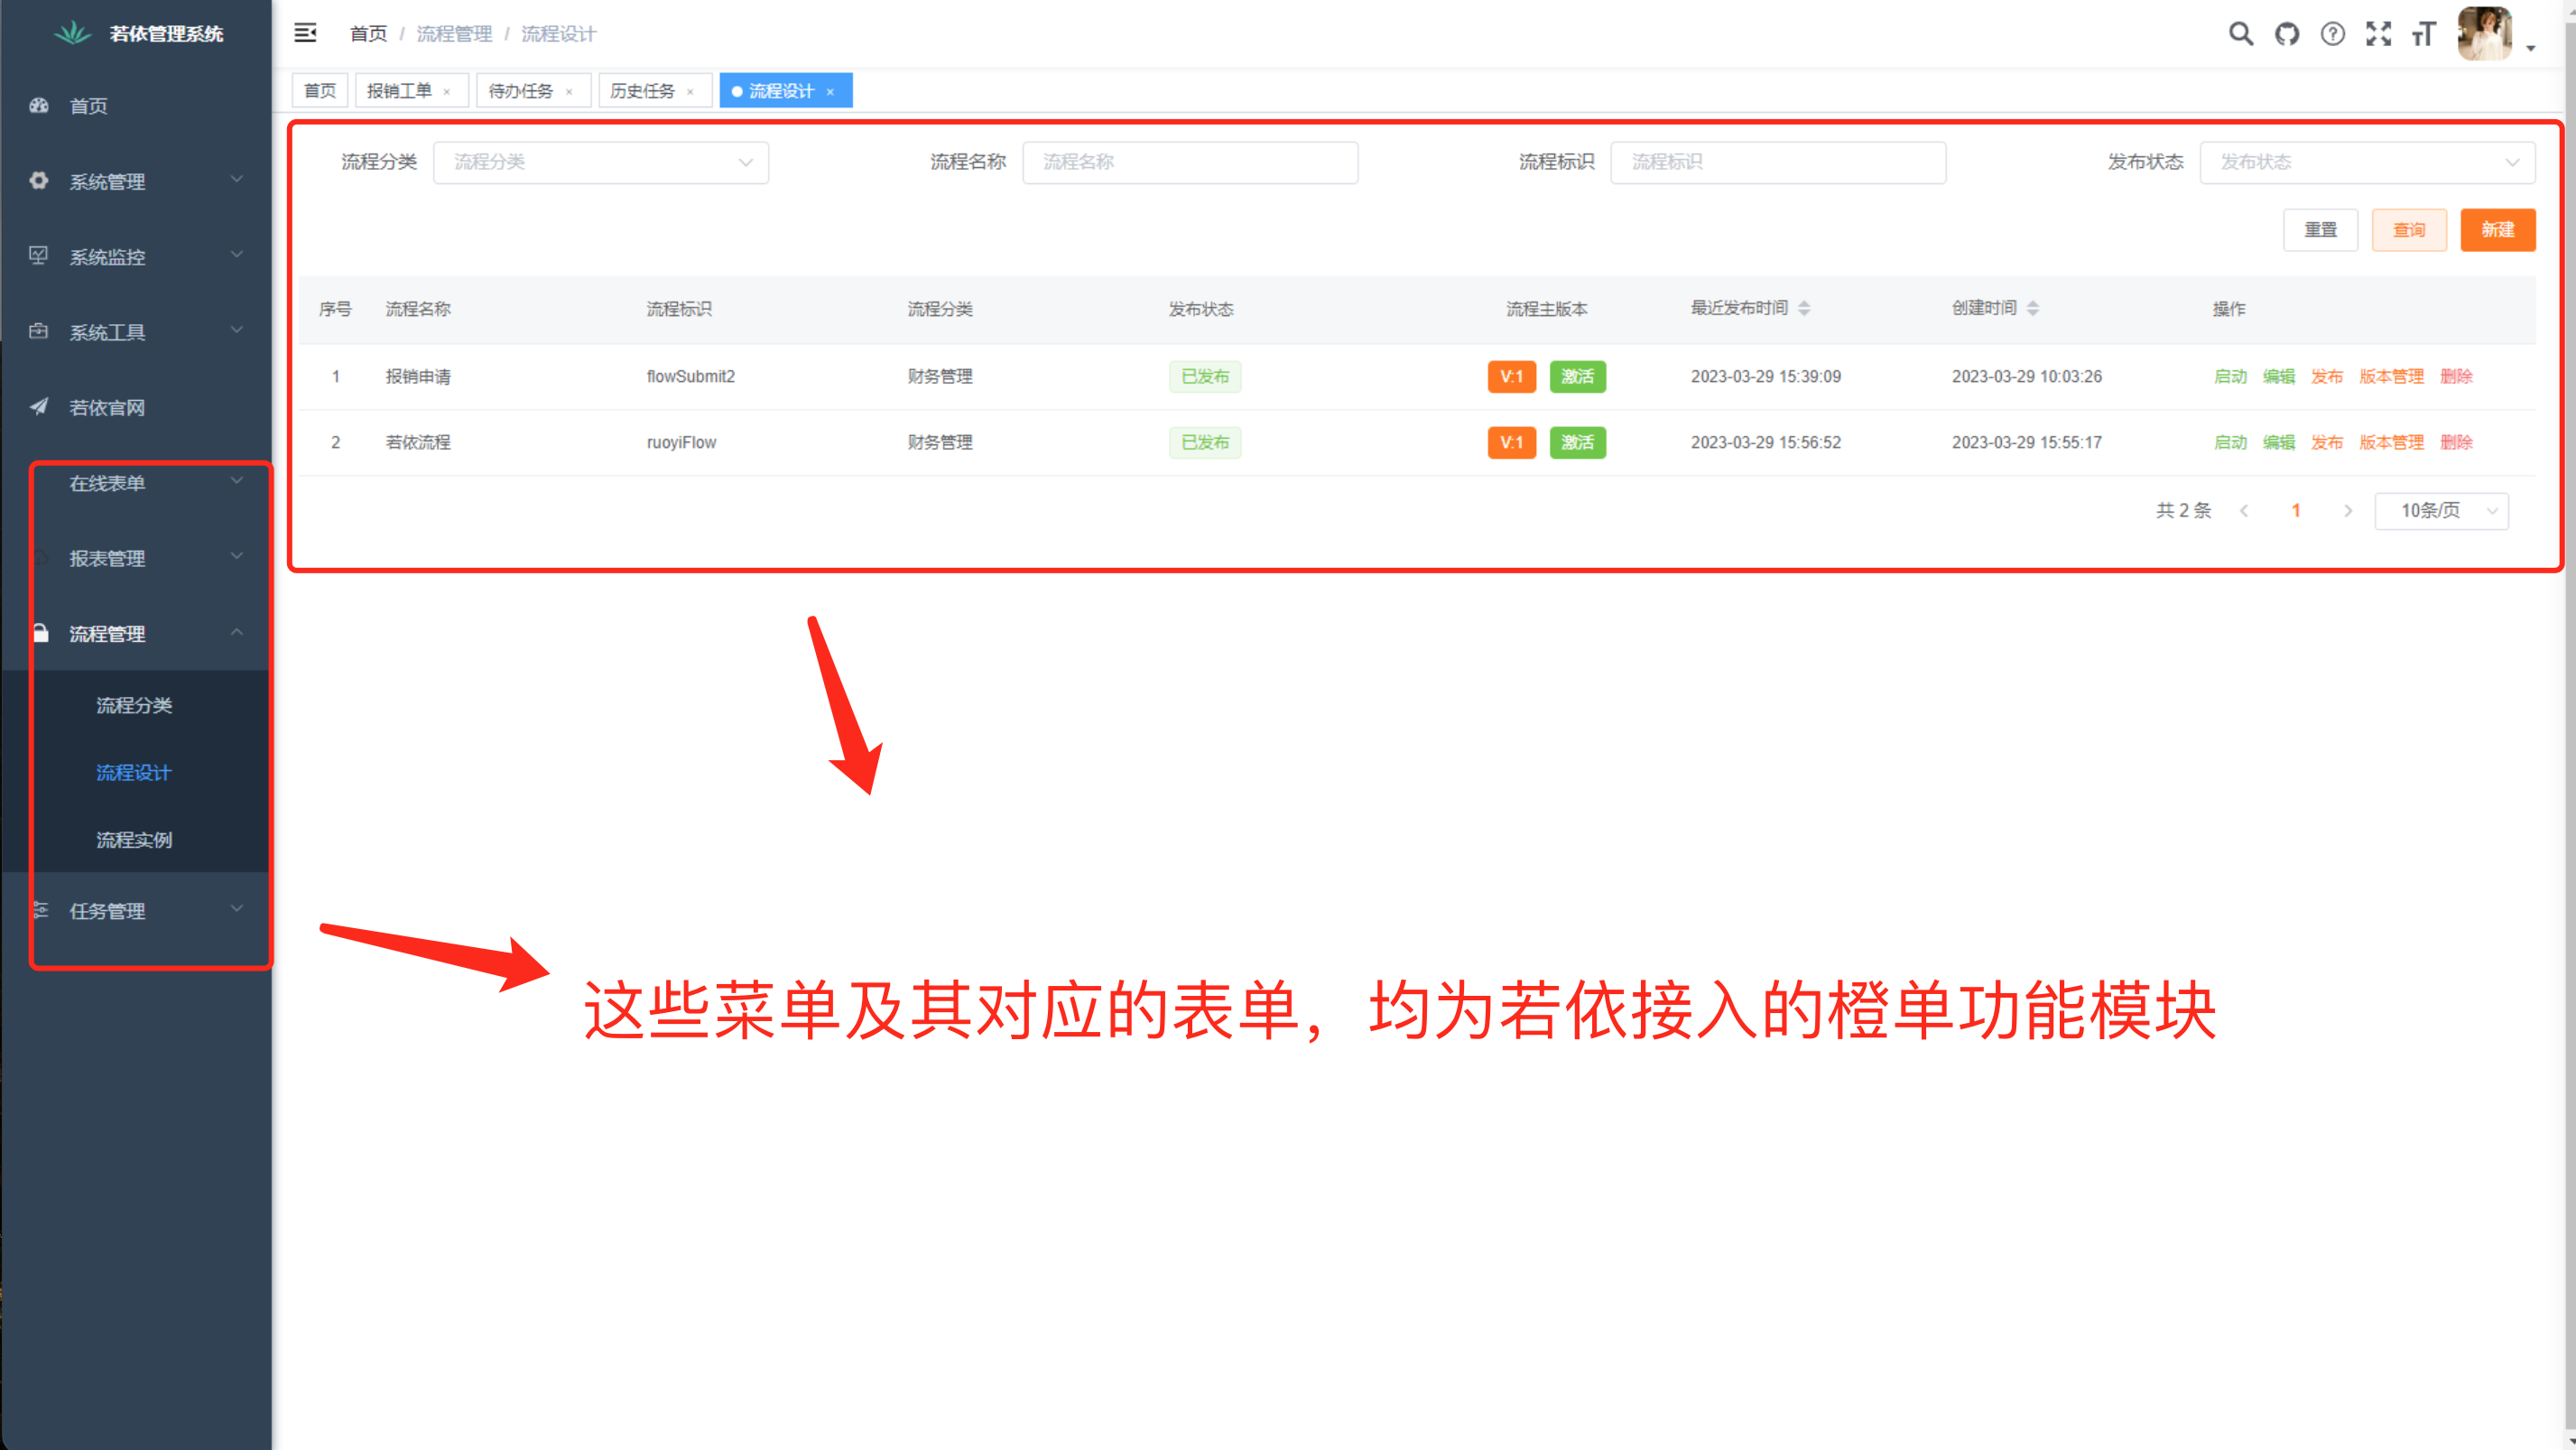Click the user avatar image
The height and width of the screenshot is (1450, 2576).
[x=2485, y=34]
